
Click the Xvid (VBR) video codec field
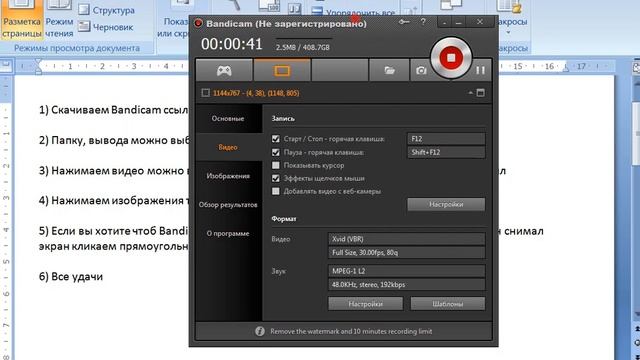[x=407, y=239]
